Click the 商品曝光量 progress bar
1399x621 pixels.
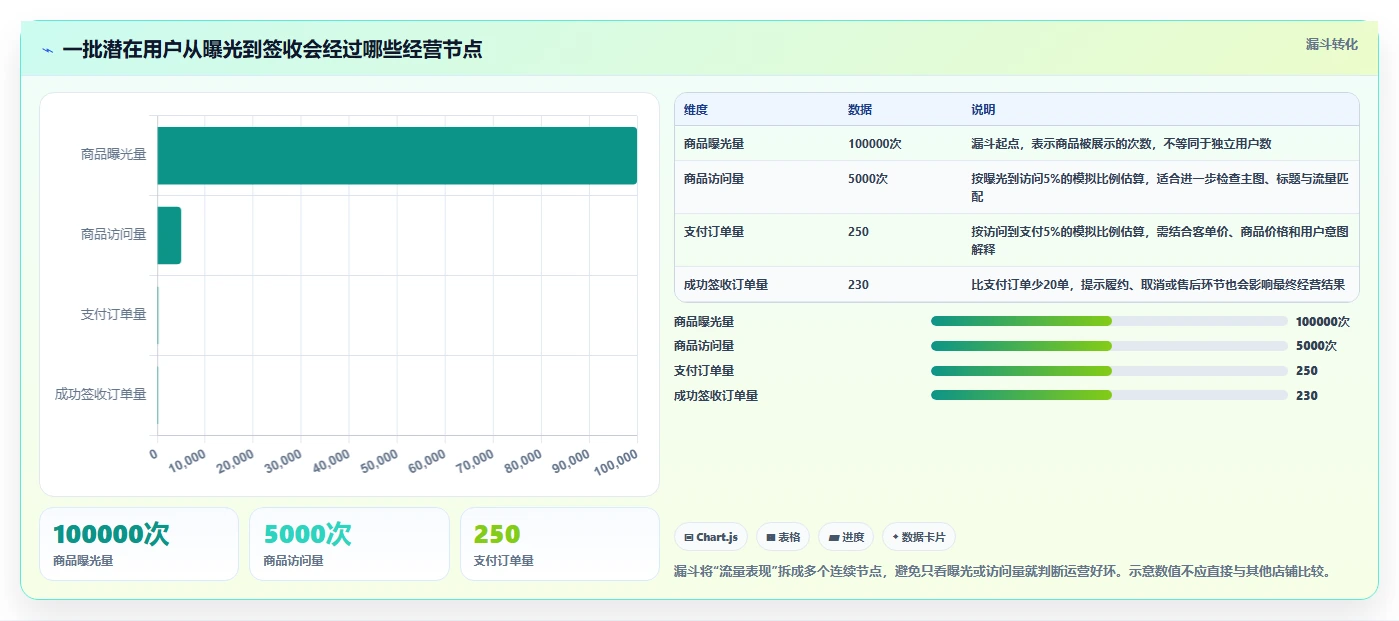click(x=1109, y=321)
